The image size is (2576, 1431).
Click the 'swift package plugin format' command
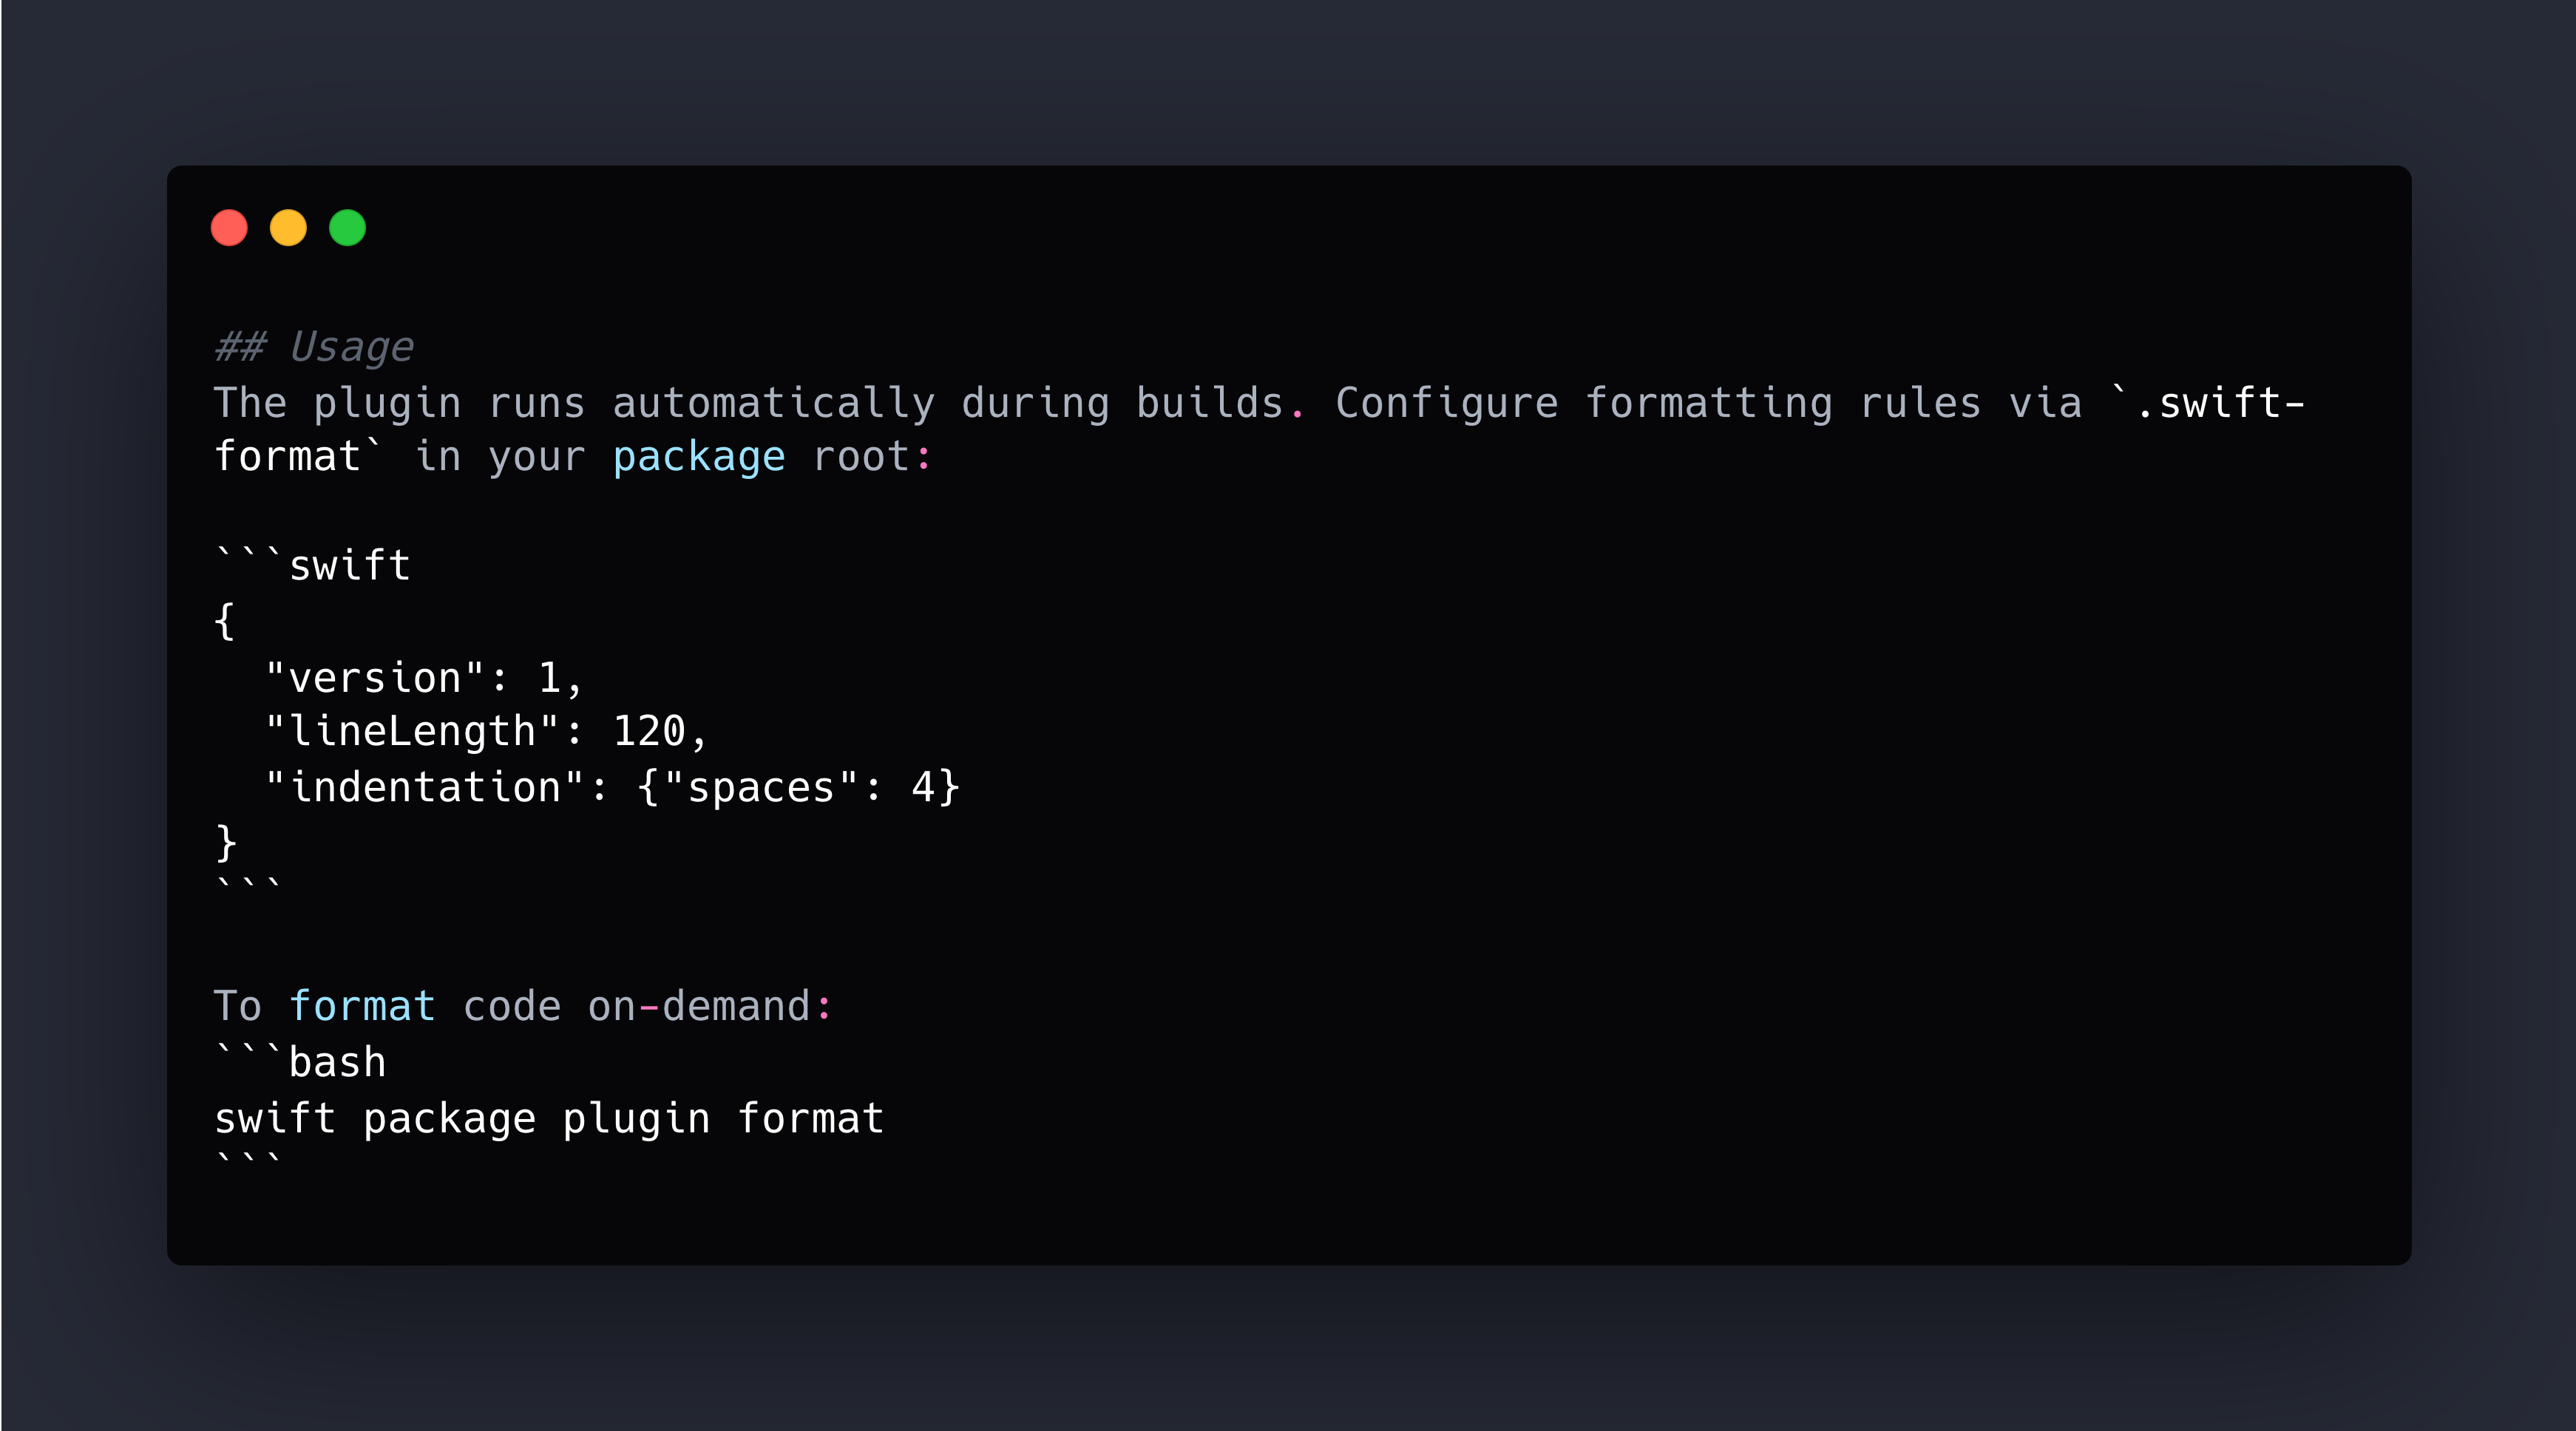click(549, 1118)
